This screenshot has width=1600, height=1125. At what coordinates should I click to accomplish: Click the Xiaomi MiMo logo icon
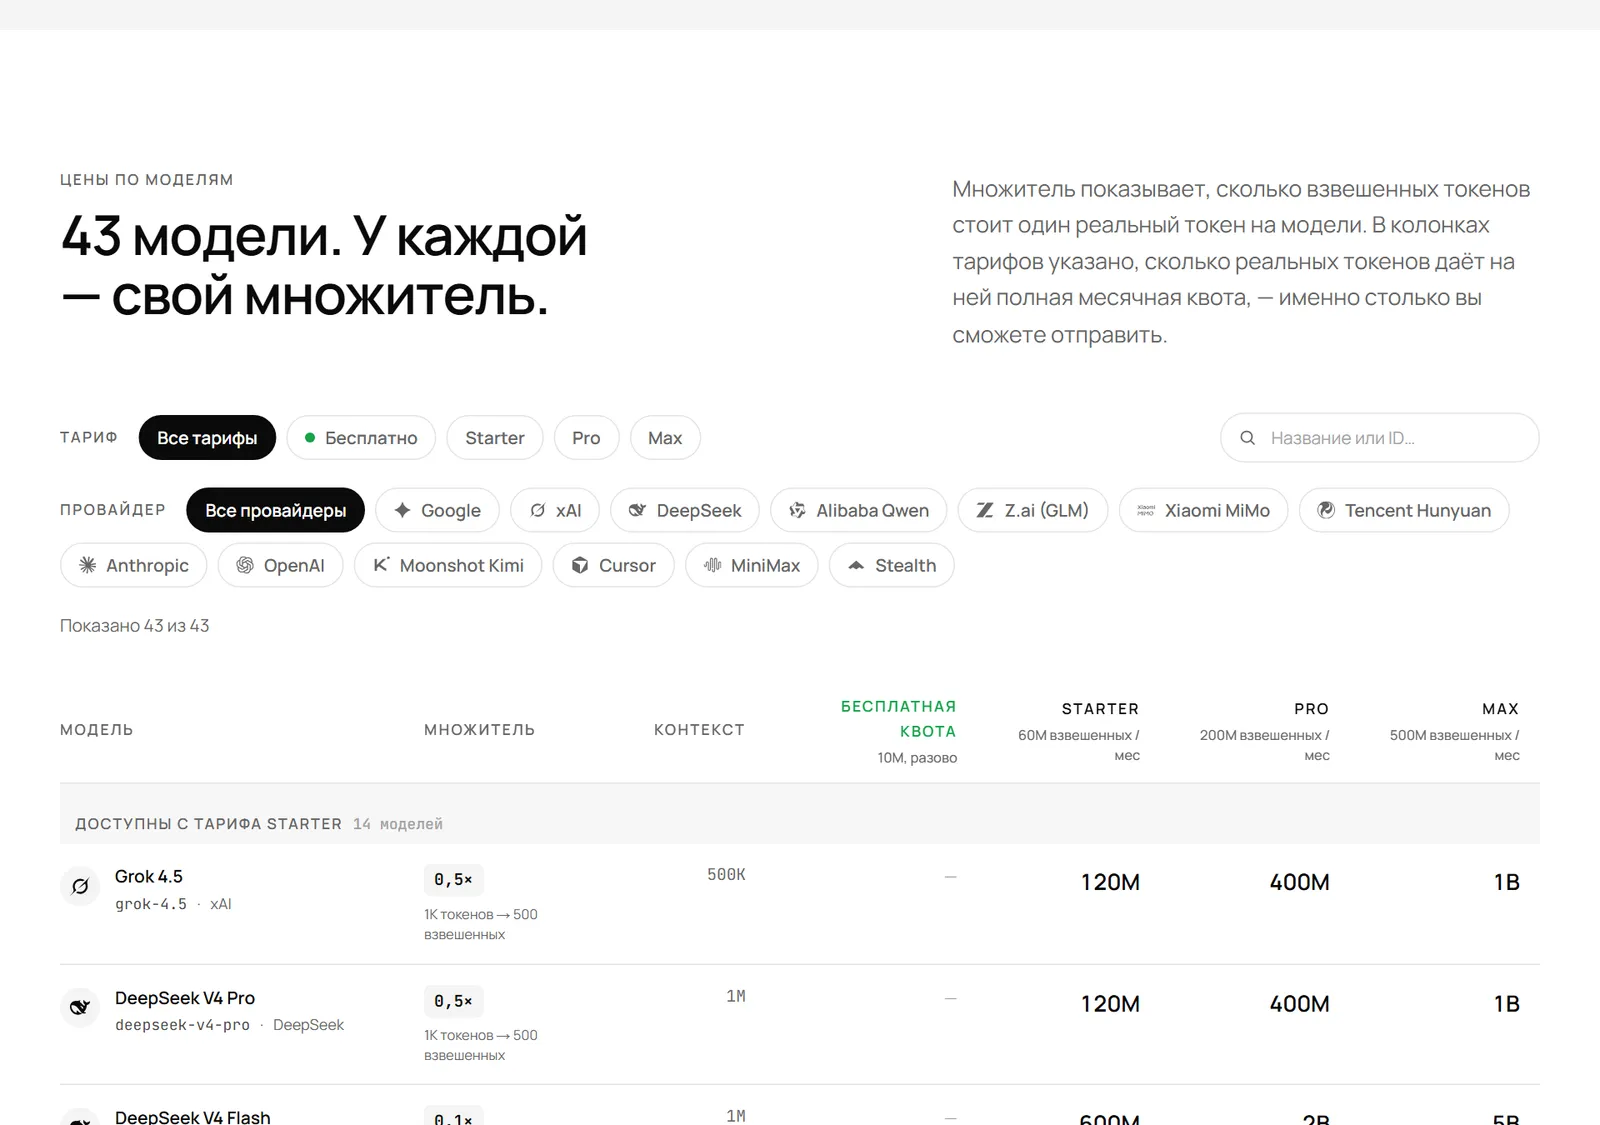1146,510
